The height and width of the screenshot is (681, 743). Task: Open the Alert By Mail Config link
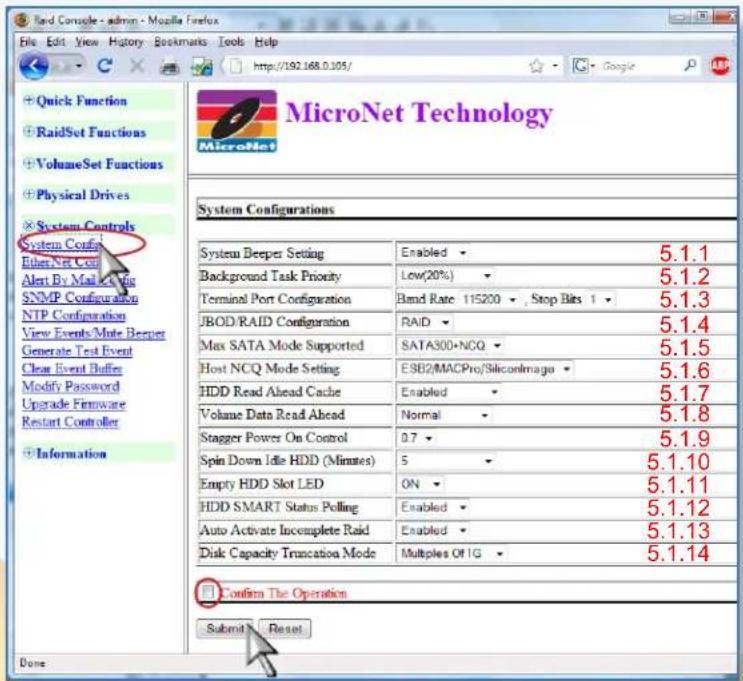pos(78,280)
